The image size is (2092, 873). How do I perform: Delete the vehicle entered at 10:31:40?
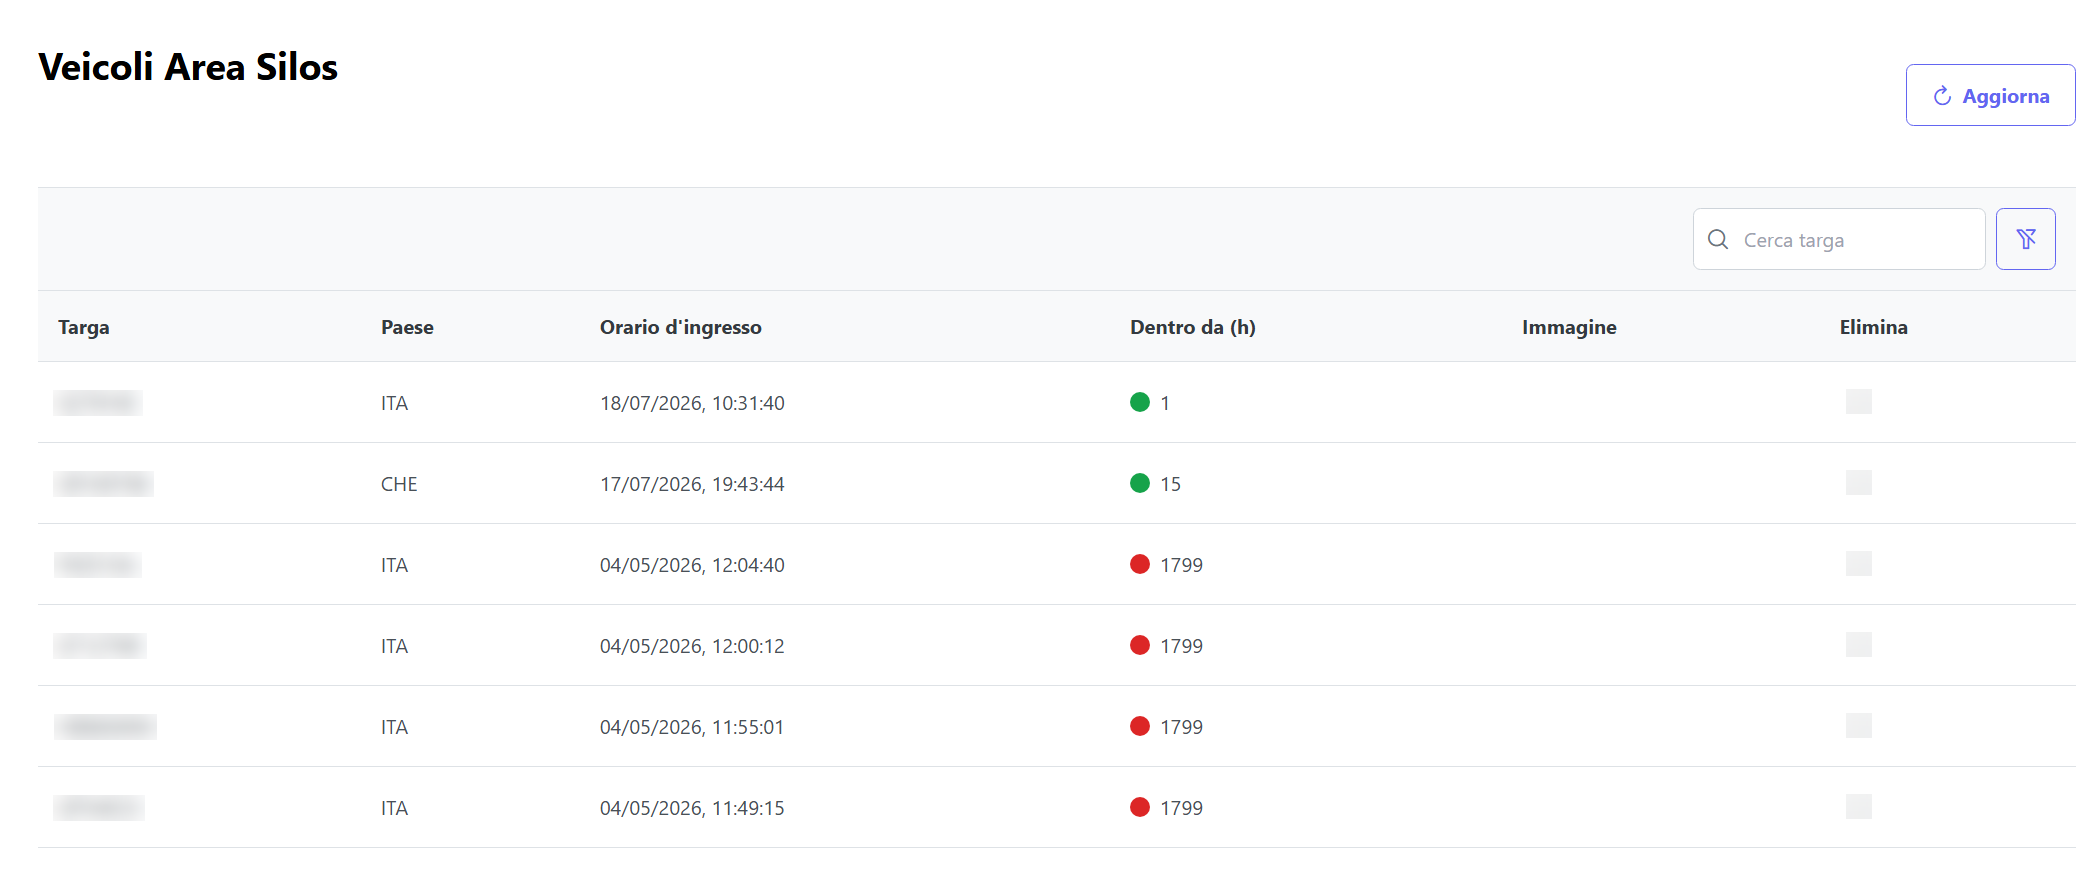point(1859,402)
